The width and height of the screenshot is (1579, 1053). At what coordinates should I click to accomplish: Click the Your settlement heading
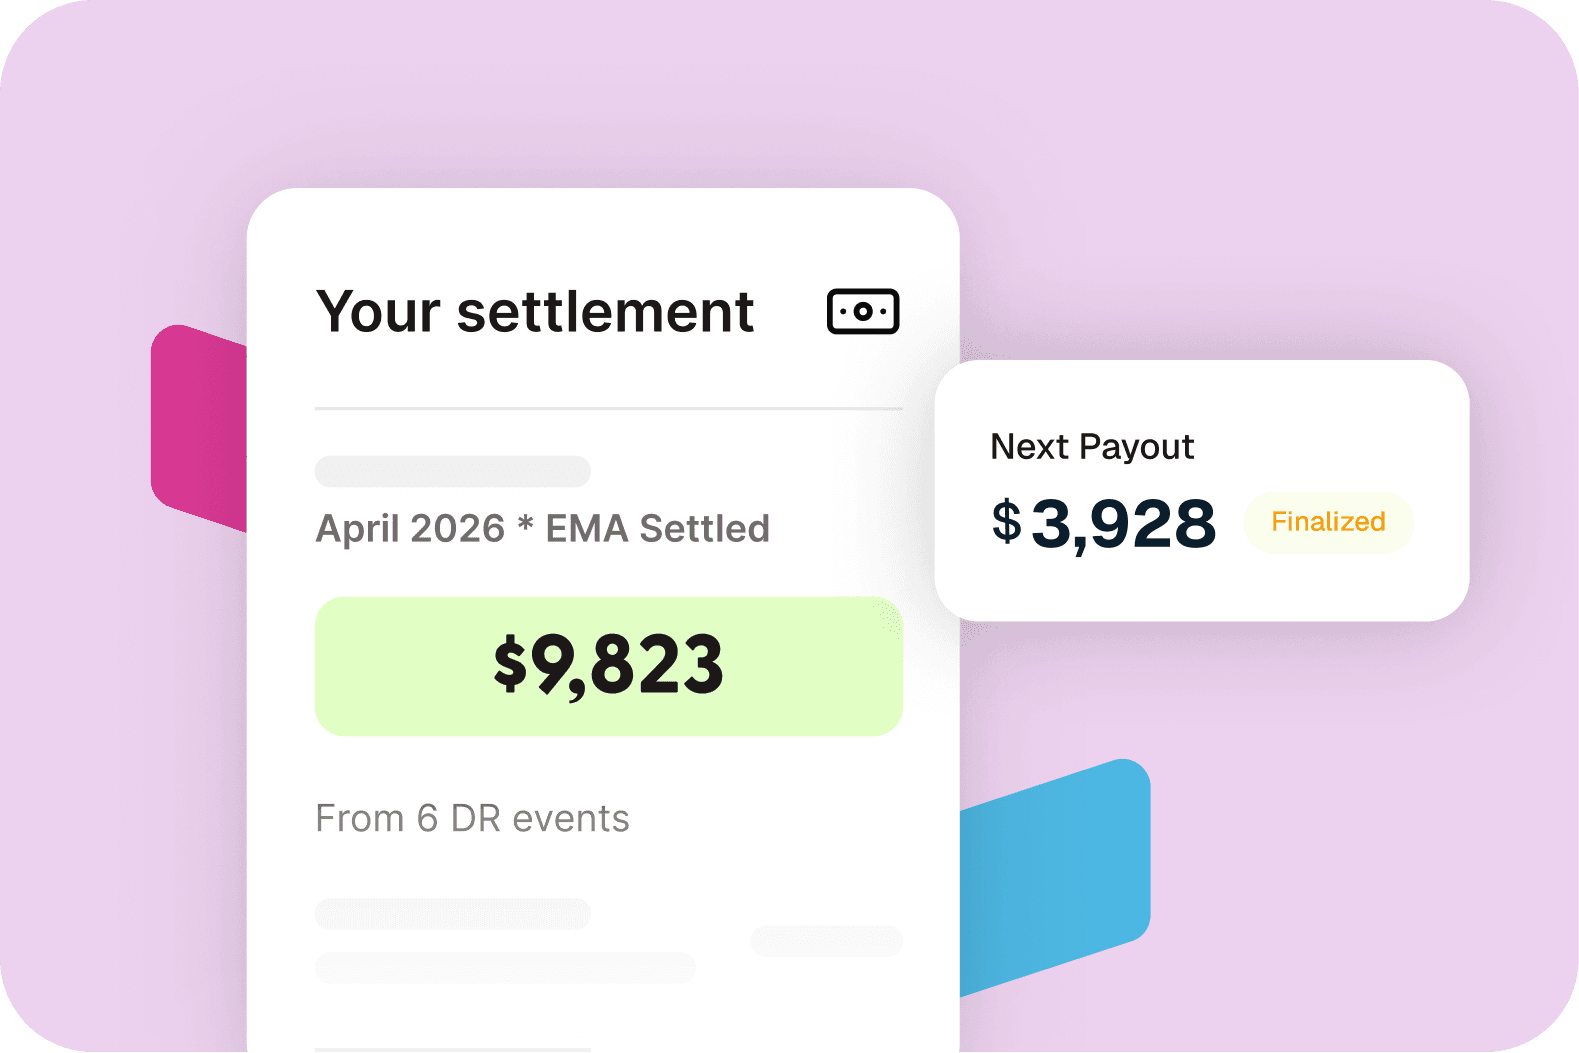point(535,312)
